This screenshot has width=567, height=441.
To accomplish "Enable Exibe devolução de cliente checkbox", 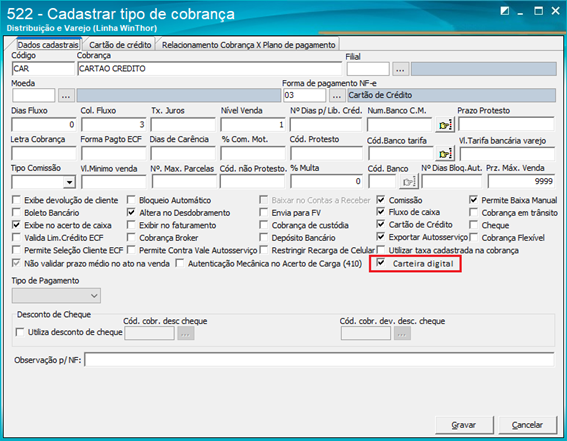I will [16, 200].
